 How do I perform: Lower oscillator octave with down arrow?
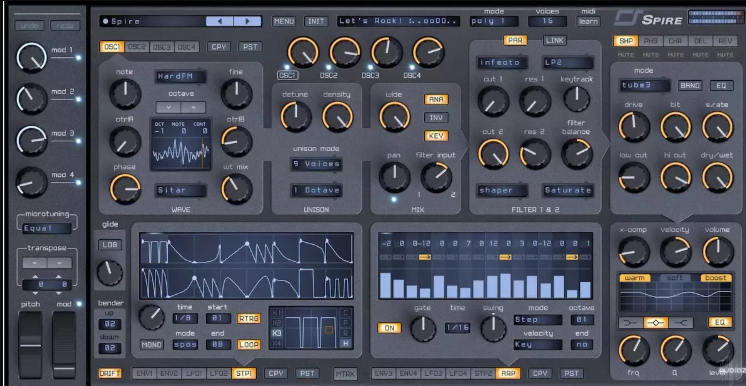(x=168, y=108)
